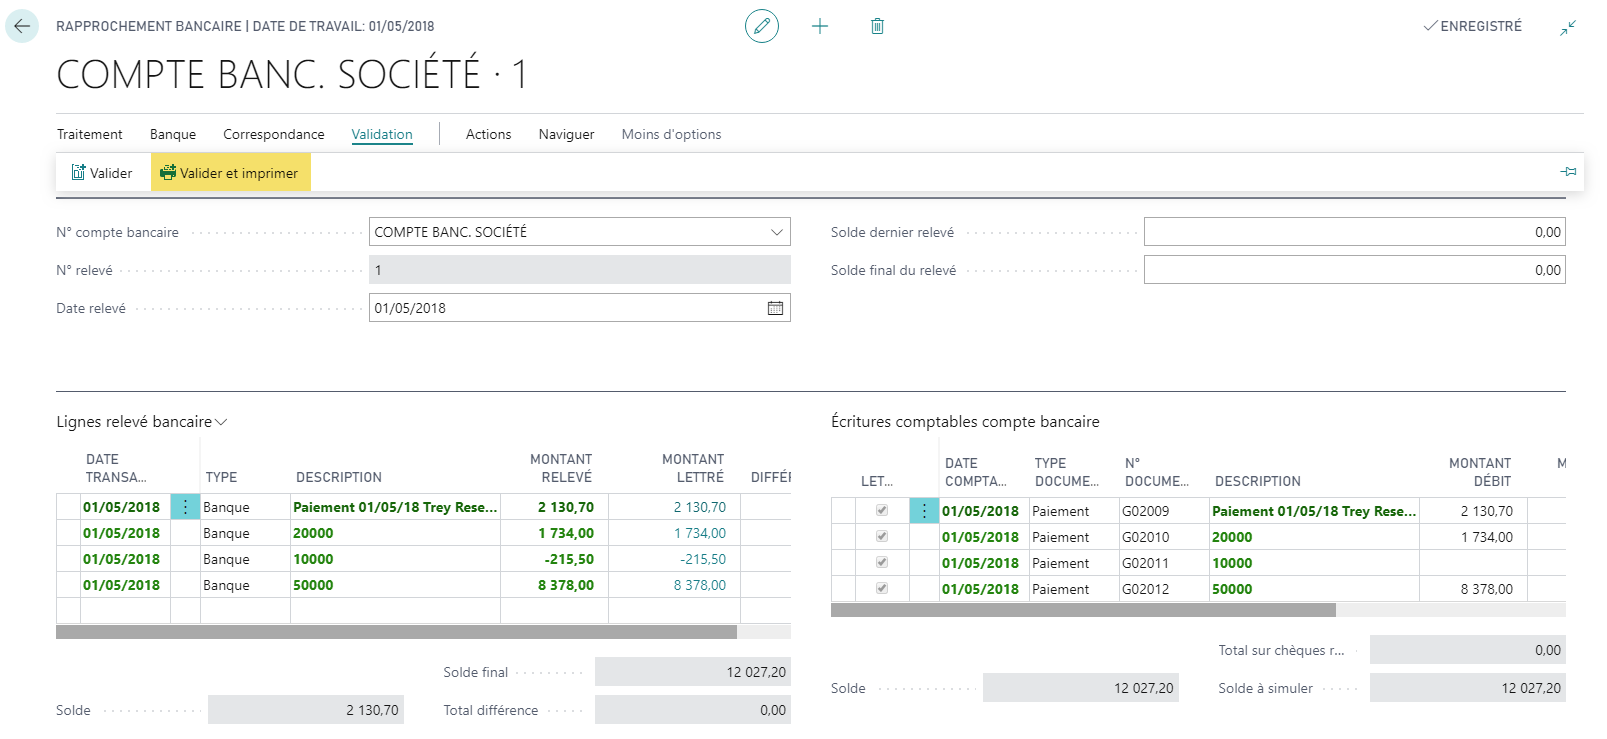Image resolution: width=1607 pixels, height=739 pixels.
Task: Click the back arrow icon
Action: tap(22, 26)
